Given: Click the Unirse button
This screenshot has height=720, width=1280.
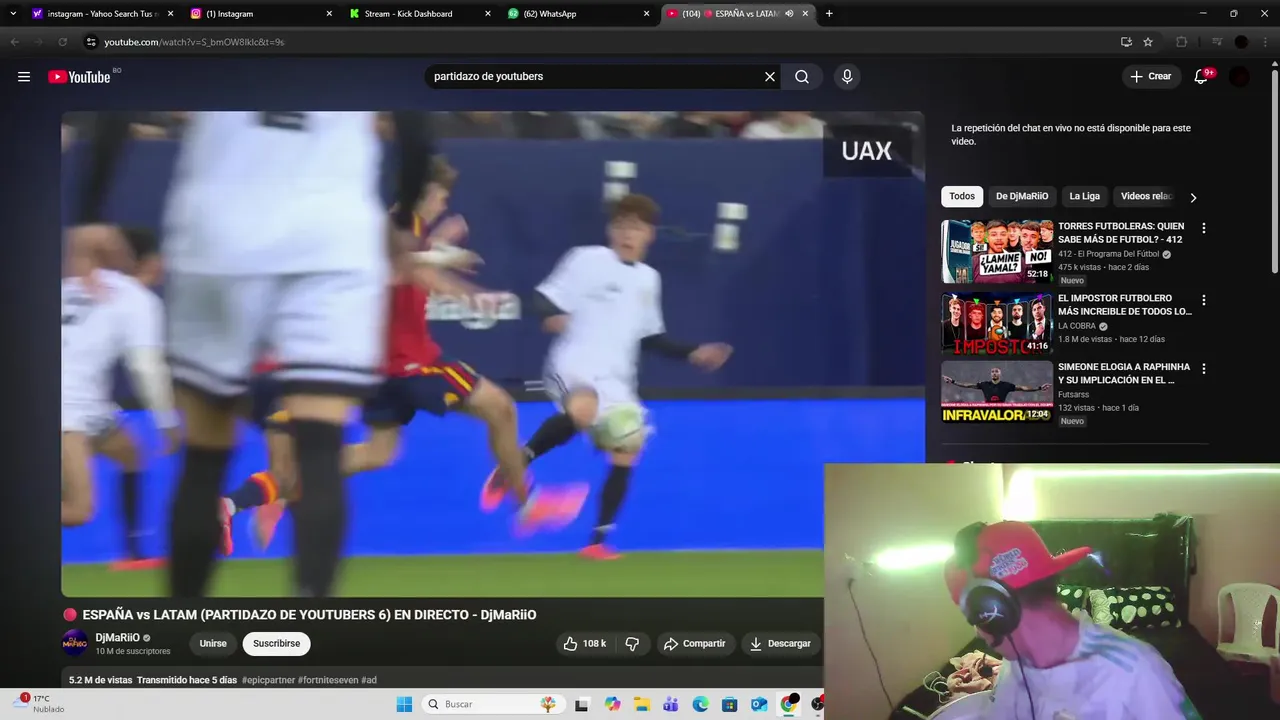Looking at the screenshot, I should coord(213,644).
